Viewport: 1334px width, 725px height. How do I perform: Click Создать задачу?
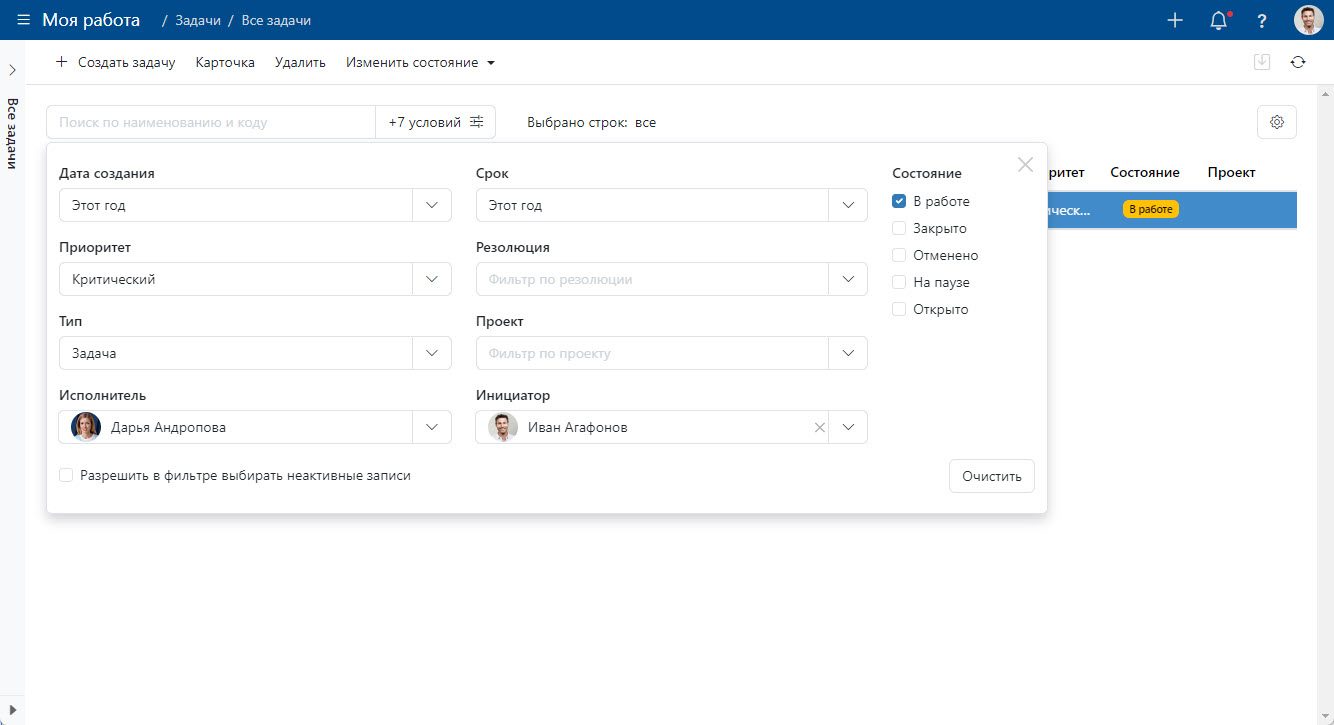click(115, 62)
